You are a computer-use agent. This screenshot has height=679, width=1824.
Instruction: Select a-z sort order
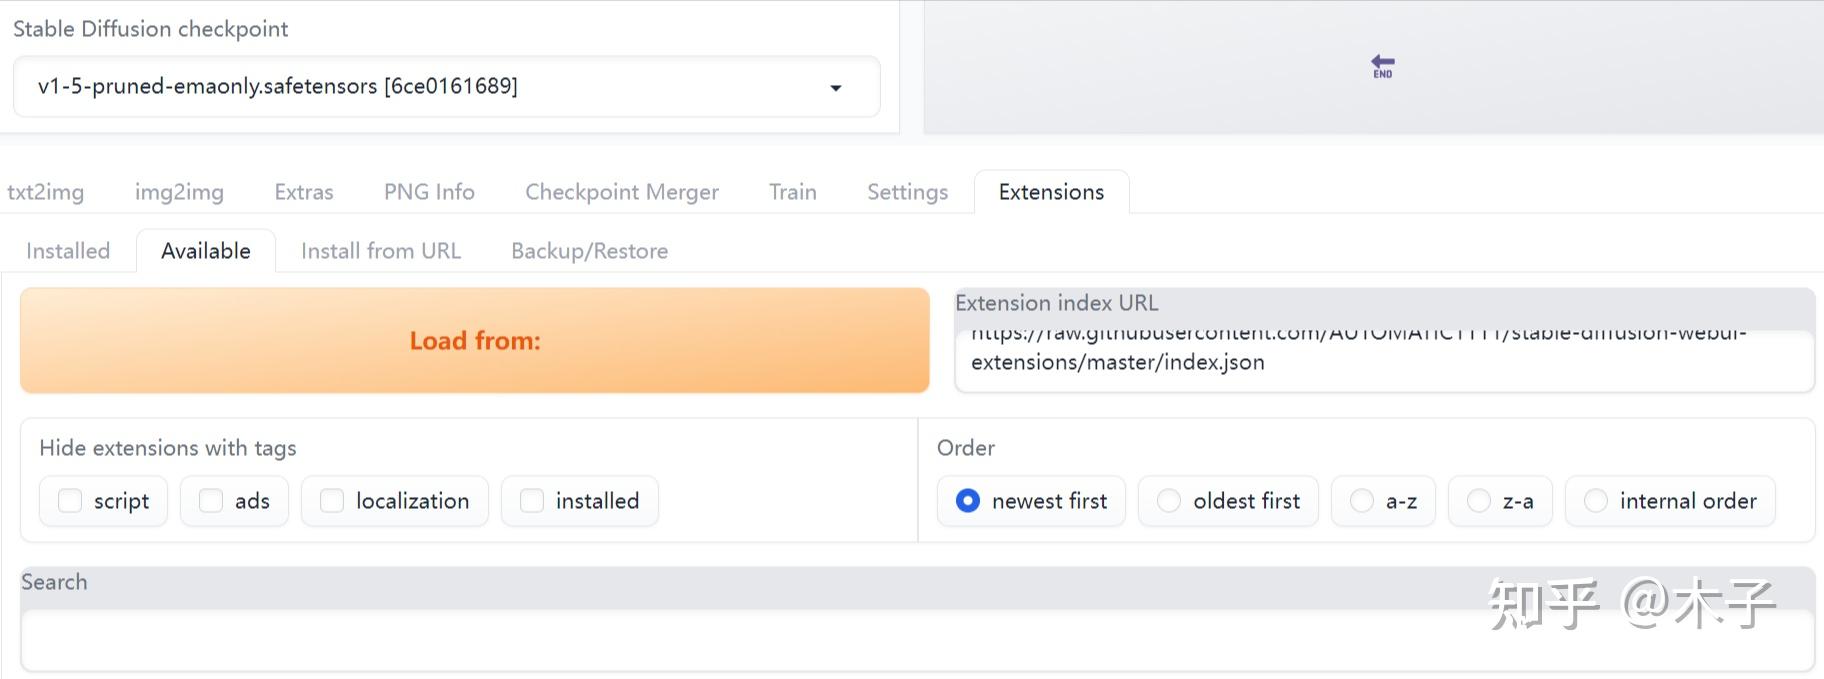click(1362, 501)
